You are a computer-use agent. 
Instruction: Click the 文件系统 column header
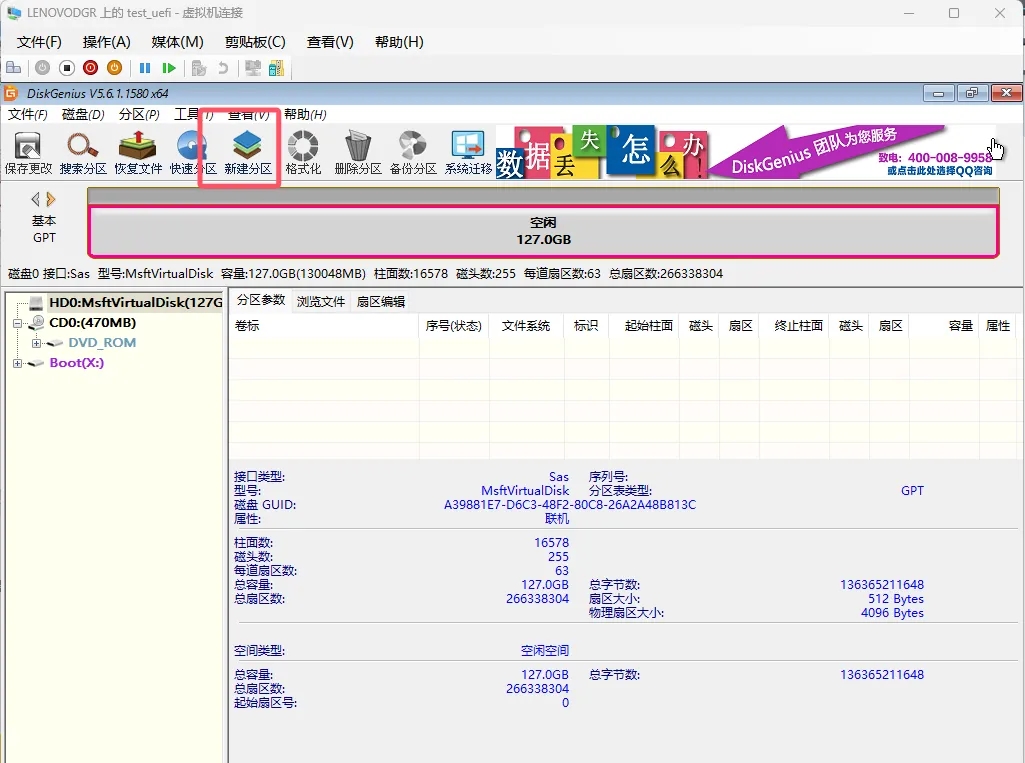pyautogui.click(x=526, y=326)
